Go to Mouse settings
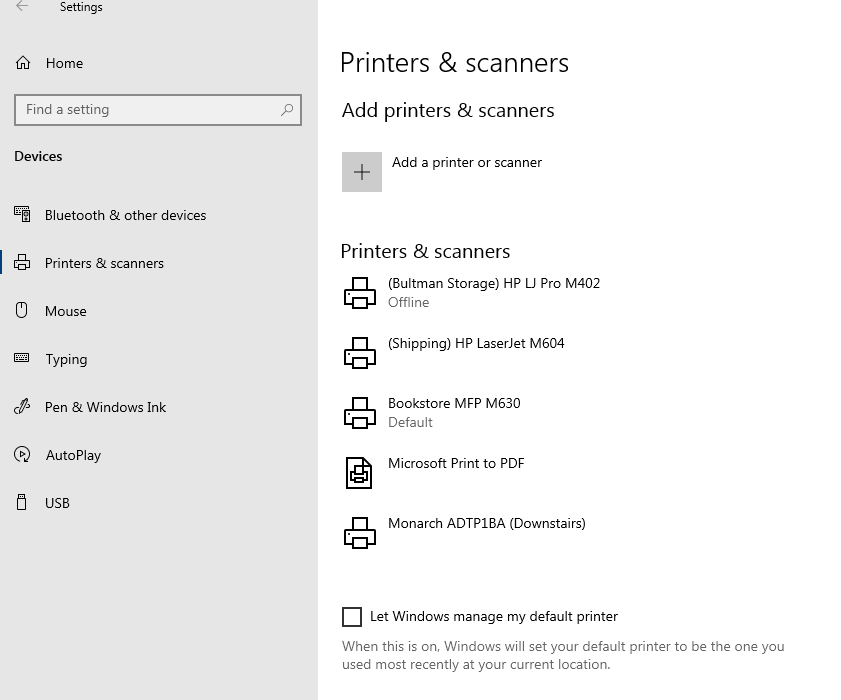 [x=66, y=311]
